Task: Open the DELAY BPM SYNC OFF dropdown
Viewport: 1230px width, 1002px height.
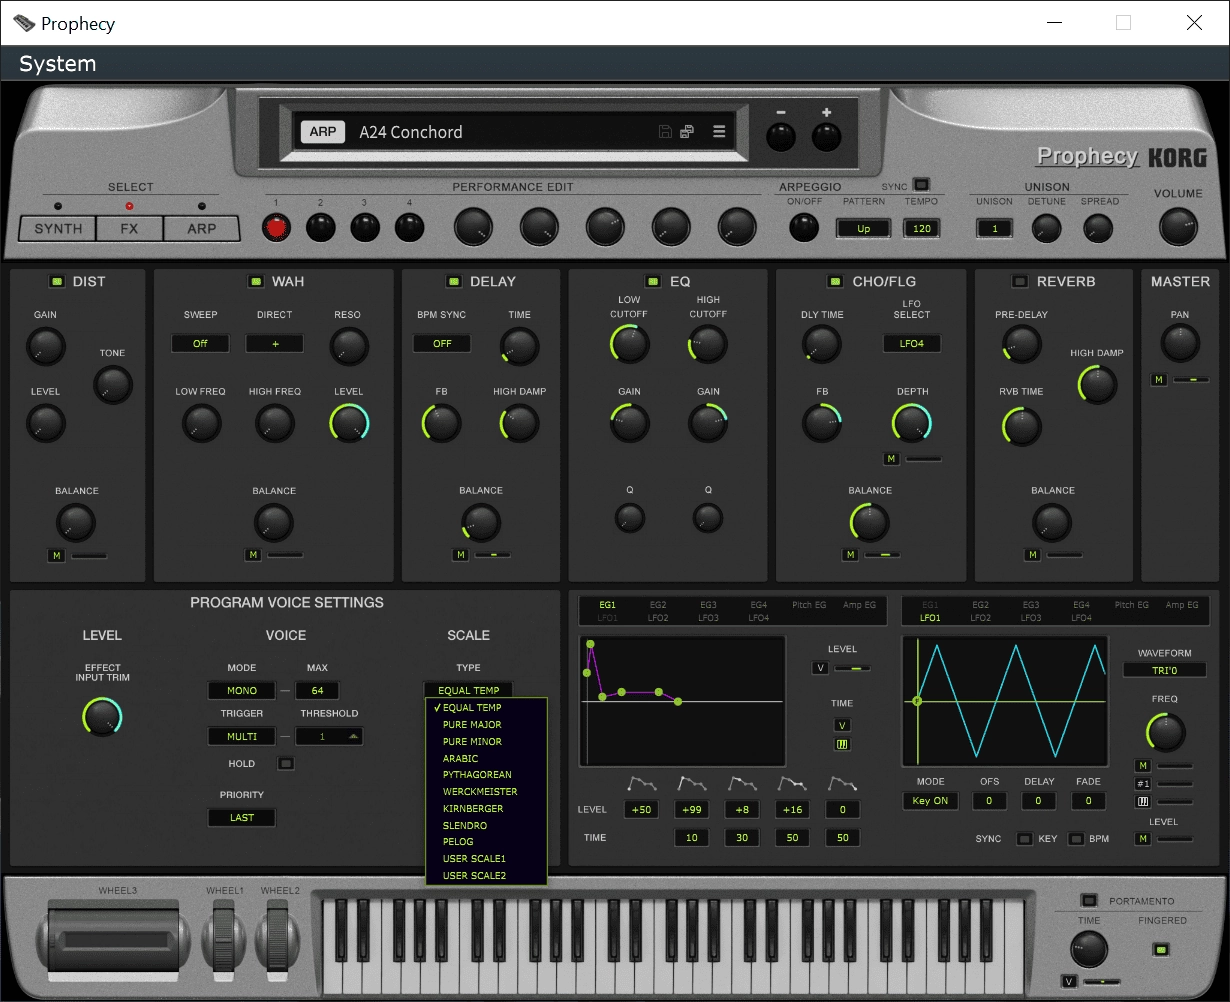Action: (442, 343)
